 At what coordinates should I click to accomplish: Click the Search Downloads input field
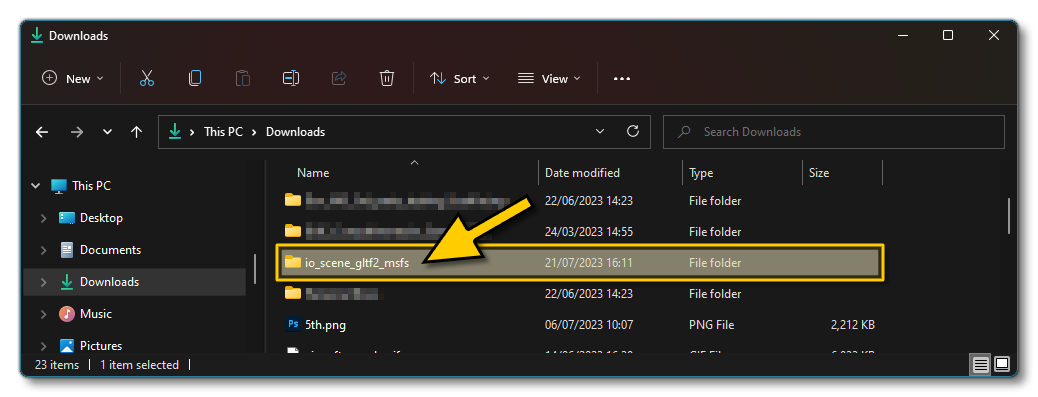[x=834, y=132]
